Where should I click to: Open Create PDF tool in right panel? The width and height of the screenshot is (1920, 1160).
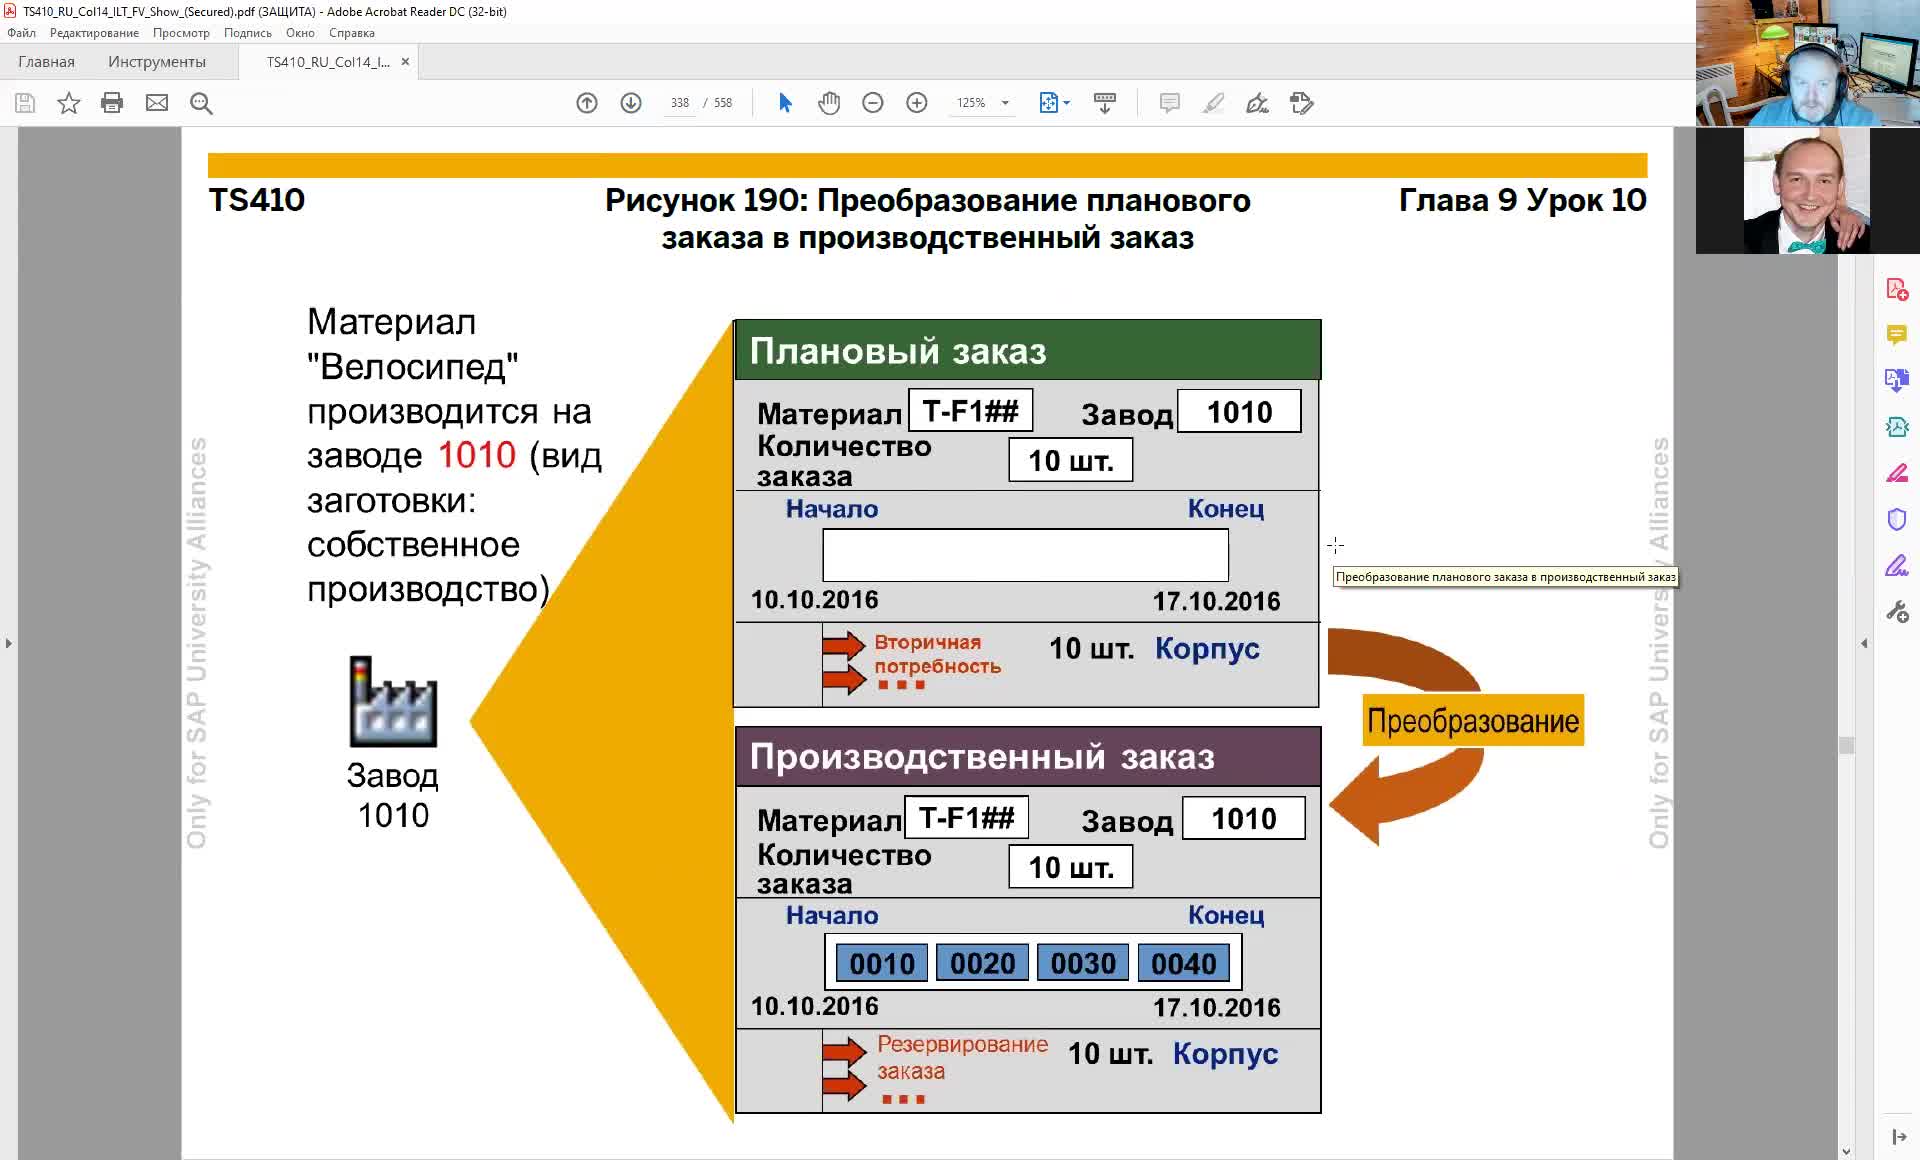tap(1897, 289)
